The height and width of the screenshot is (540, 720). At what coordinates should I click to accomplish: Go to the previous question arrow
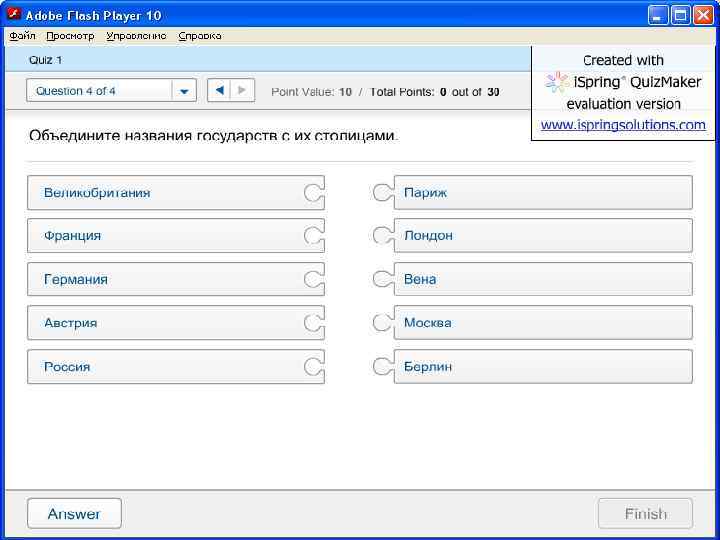pos(219,90)
